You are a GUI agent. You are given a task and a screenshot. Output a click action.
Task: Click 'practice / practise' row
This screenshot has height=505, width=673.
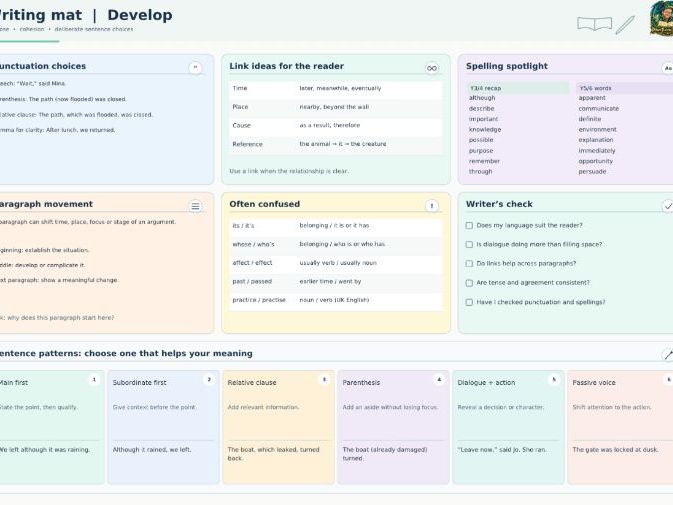pos(336,300)
